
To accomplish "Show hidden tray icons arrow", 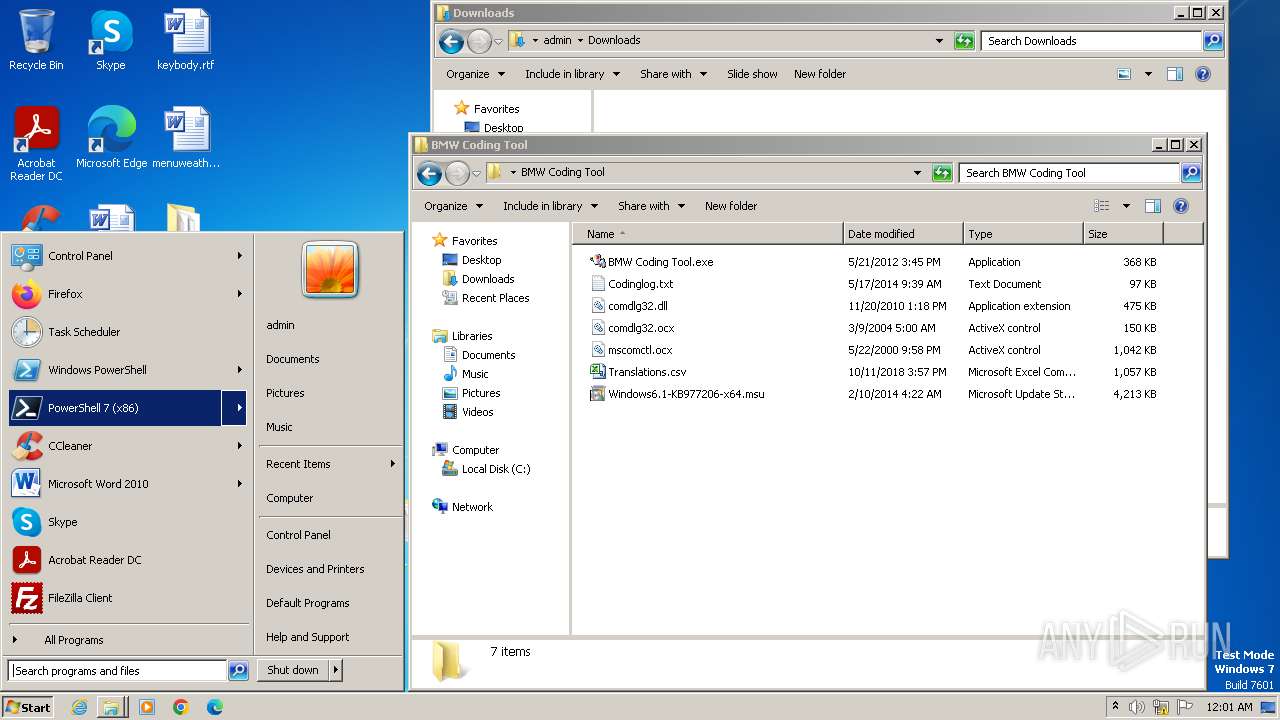I will (1115, 707).
